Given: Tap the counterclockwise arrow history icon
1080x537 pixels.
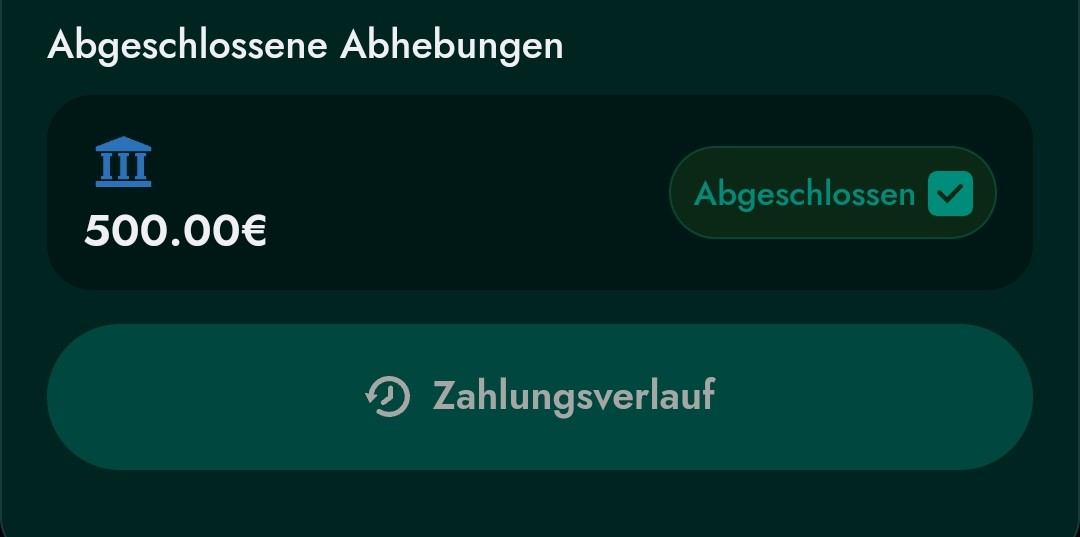Looking at the screenshot, I should (387, 397).
